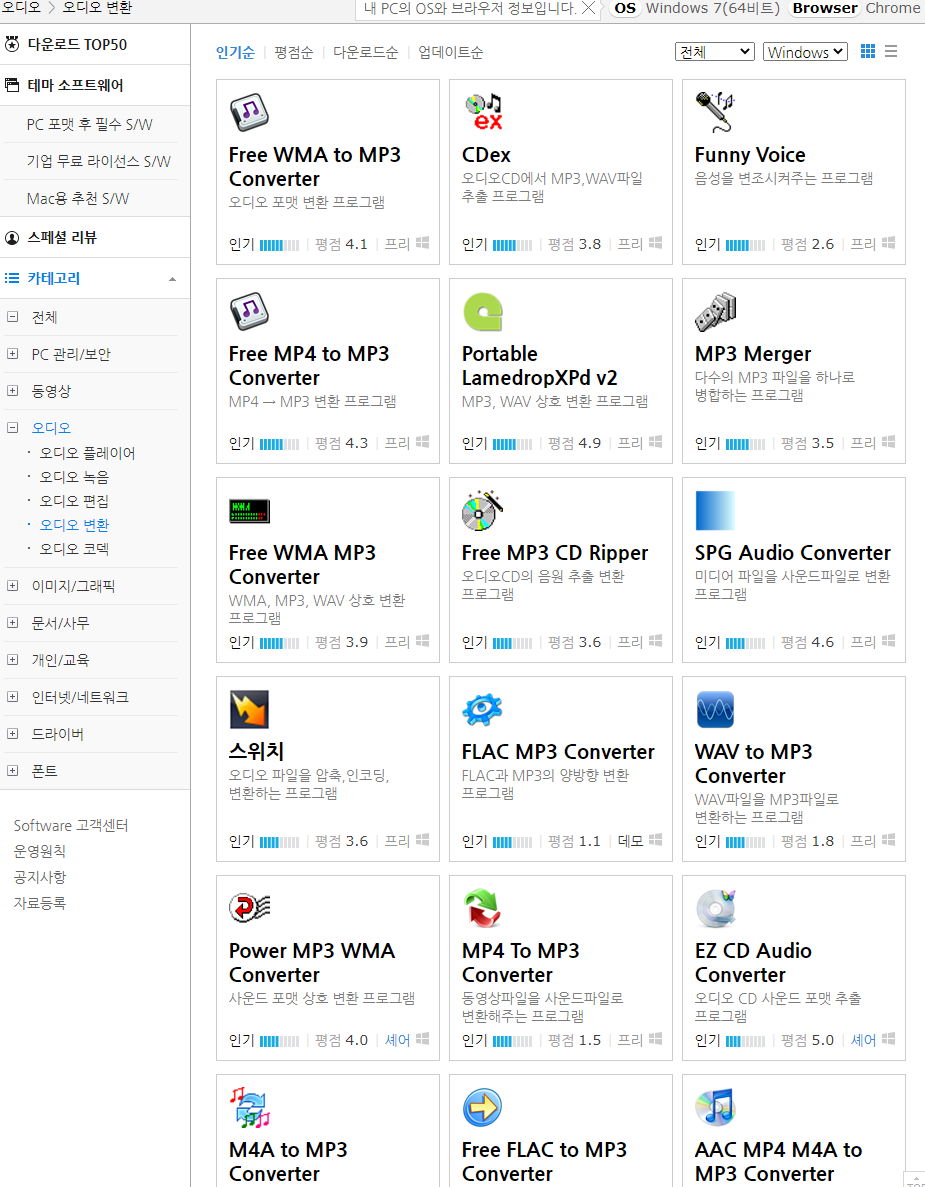
Task: Expand the 폰트 category
Action: click(13, 771)
